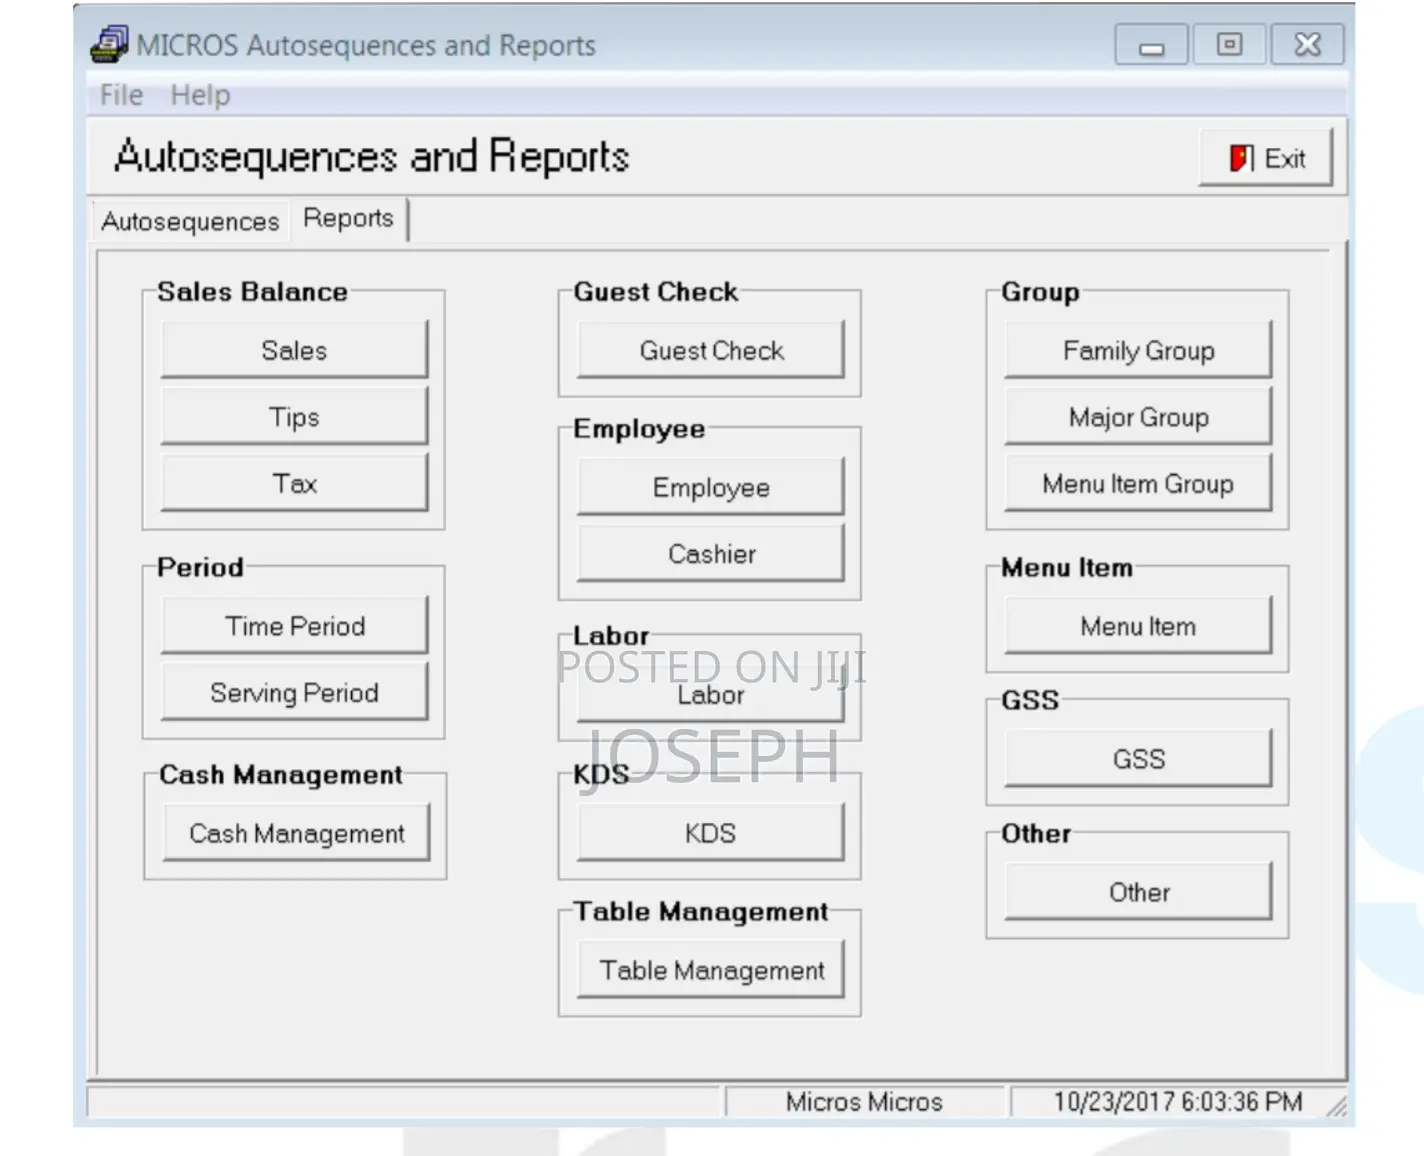The width and height of the screenshot is (1424, 1156).
Task: Open the Help menu
Action: point(200,95)
